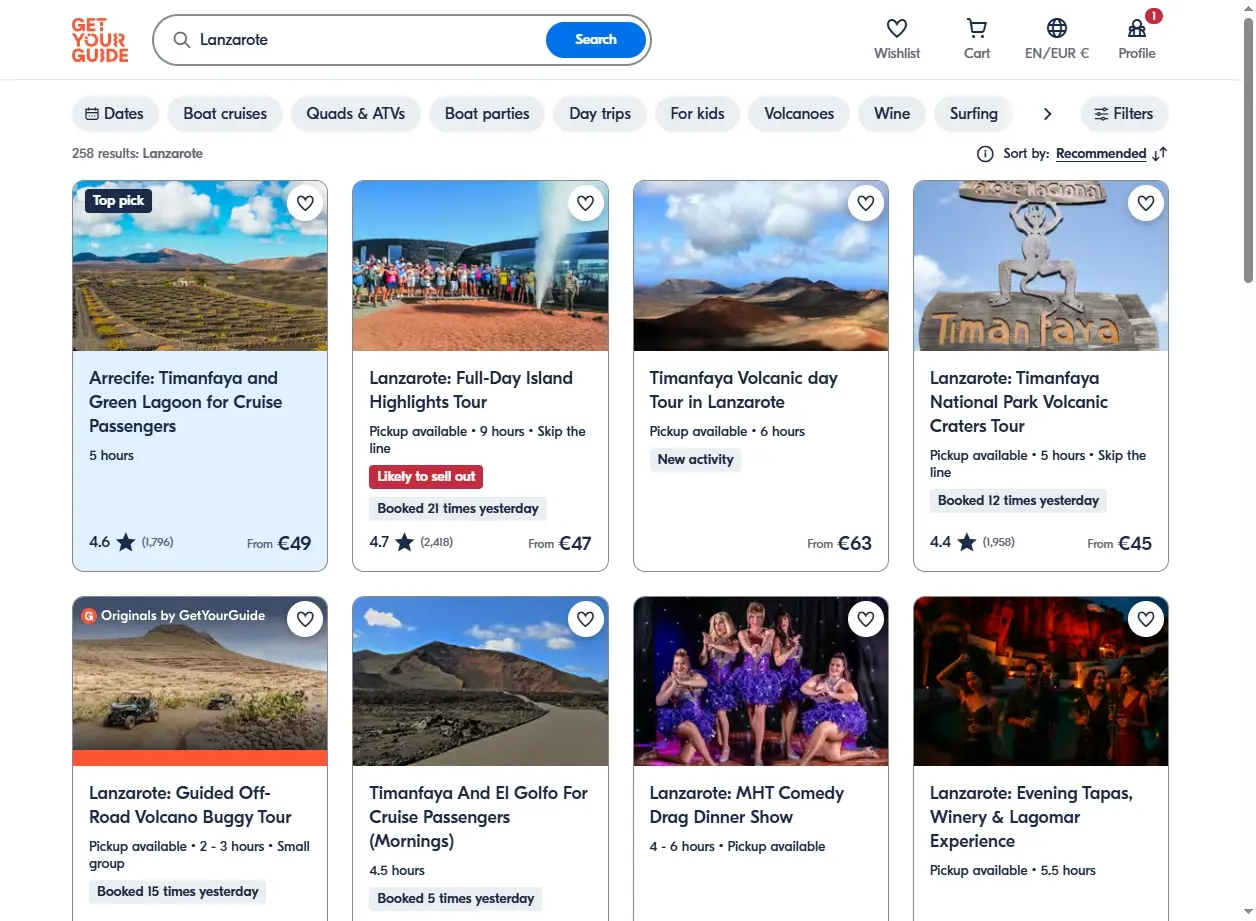Image resolution: width=1256 pixels, height=921 pixels.
Task: Click the star beside the 4.4 rating
Action: click(x=966, y=543)
